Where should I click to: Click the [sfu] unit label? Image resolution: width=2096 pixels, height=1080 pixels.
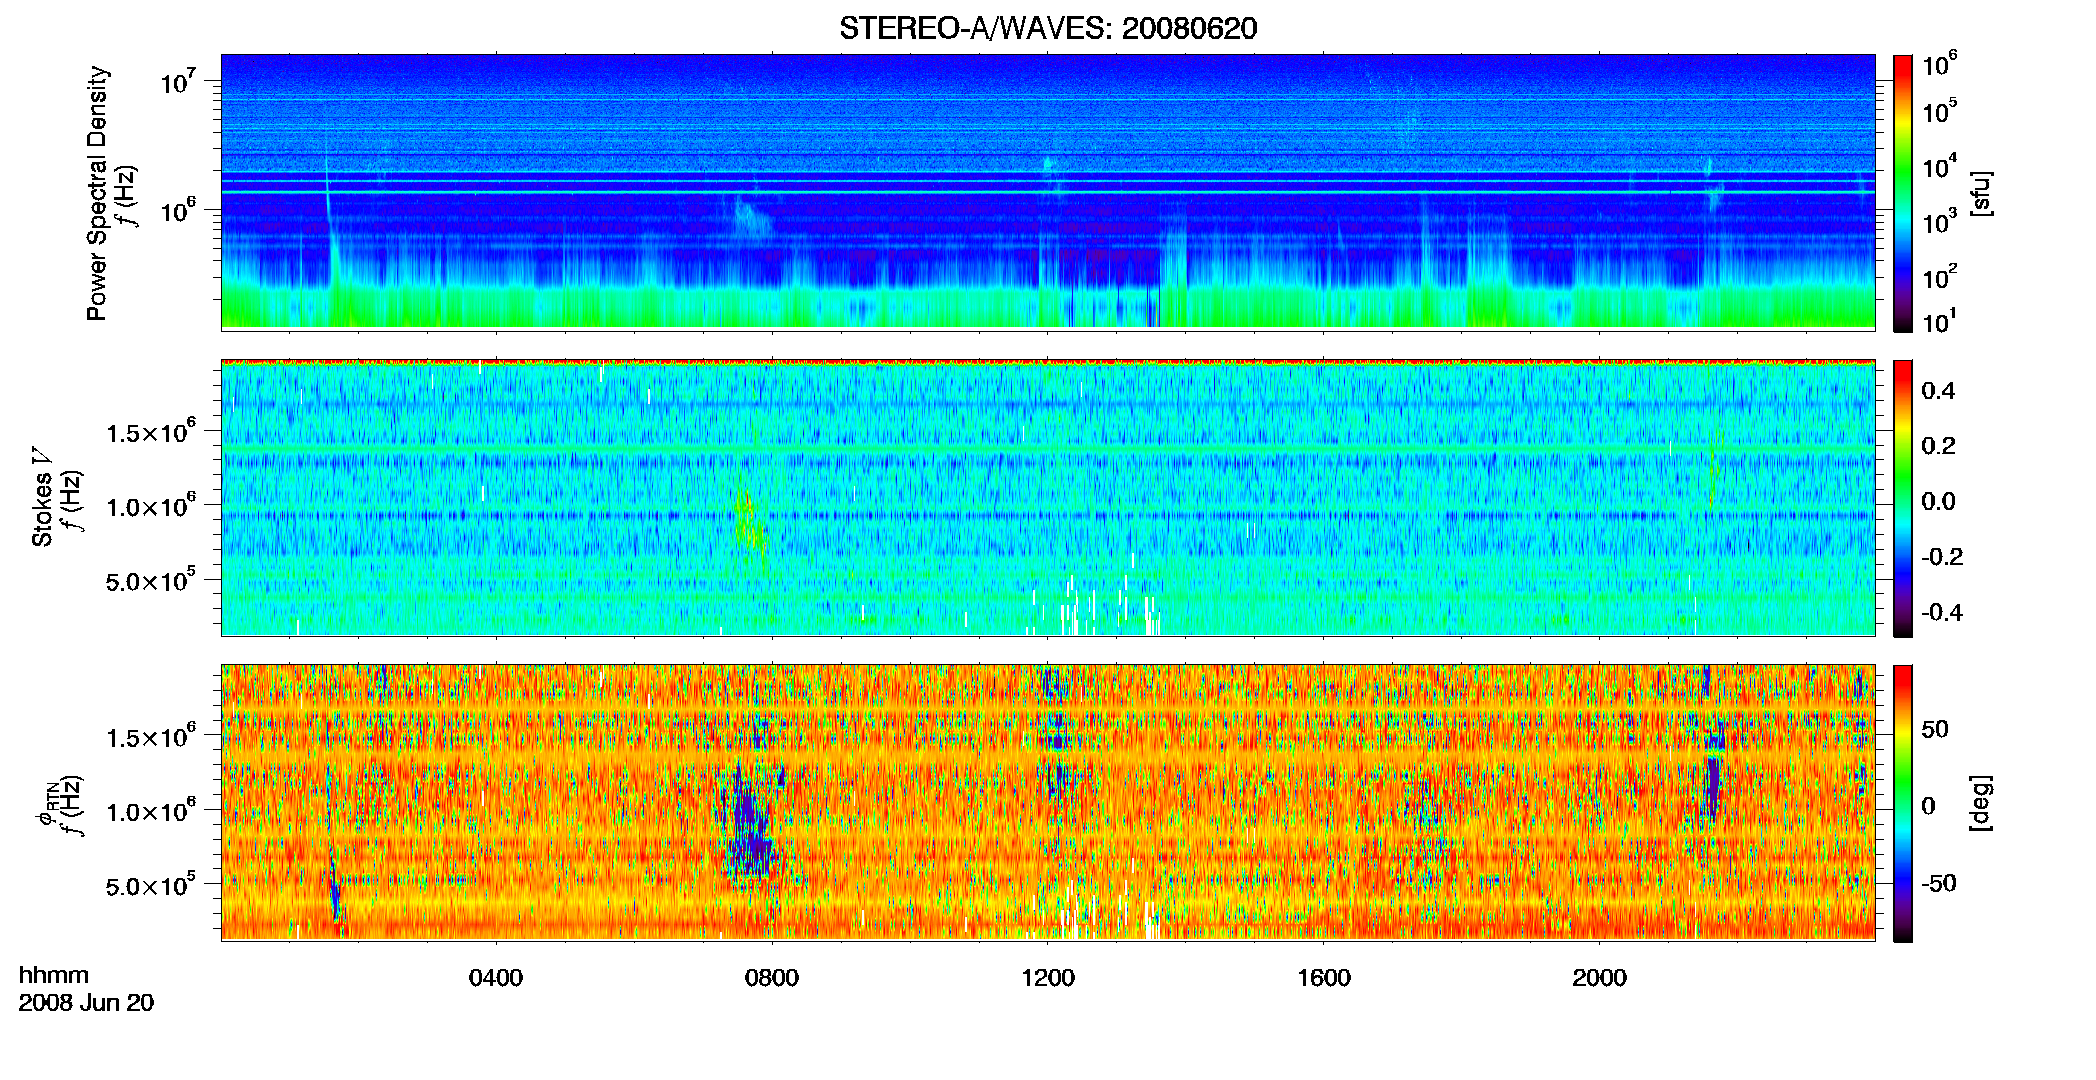1980,194
